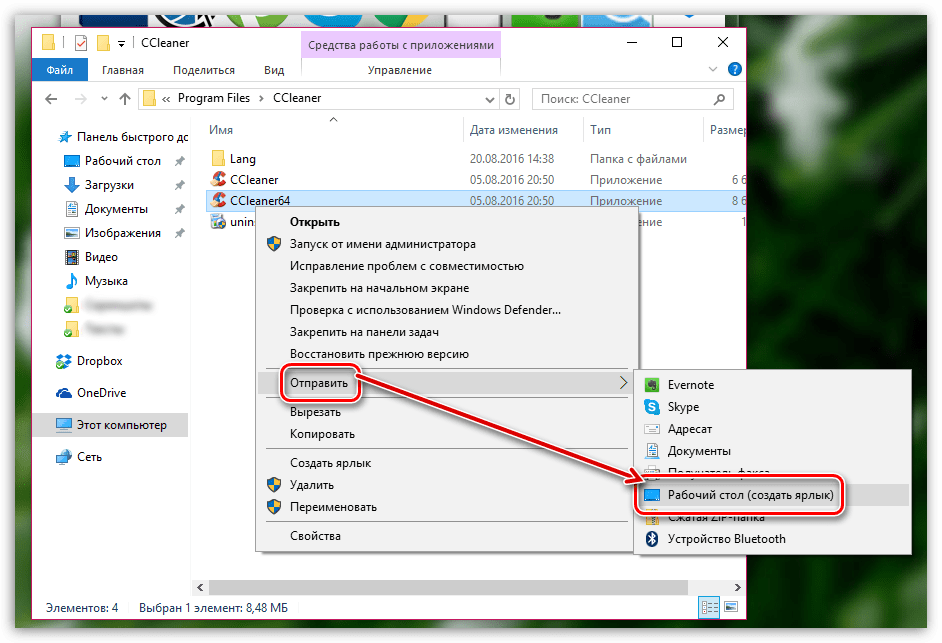This screenshot has width=942, height=643.
Task: Sort by Дата изменения column header
Action: click(514, 130)
